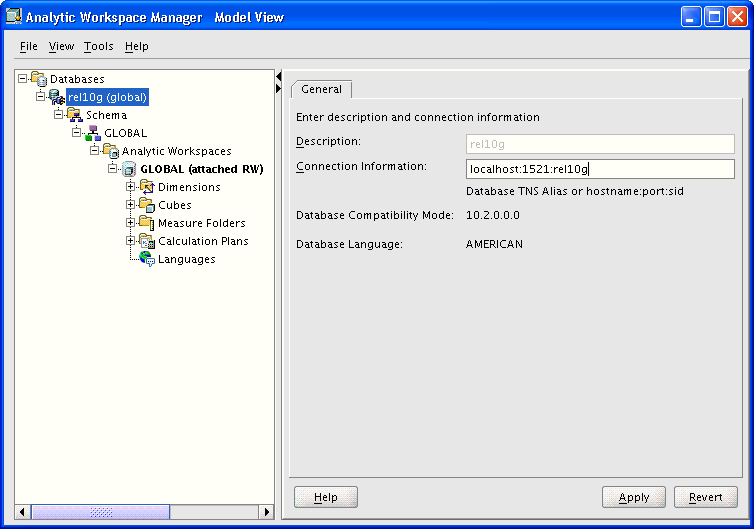Screen dimensions: 754x529
Task: Select the Databases tree label
Action: coord(77,79)
